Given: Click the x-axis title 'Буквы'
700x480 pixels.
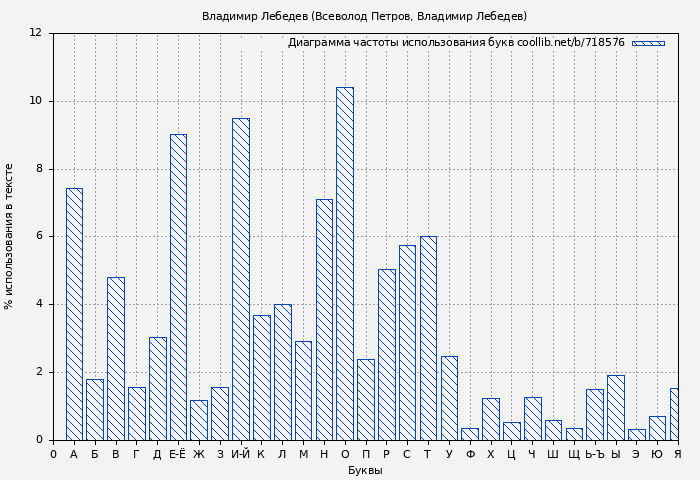Looking at the screenshot, I should click(x=364, y=470).
